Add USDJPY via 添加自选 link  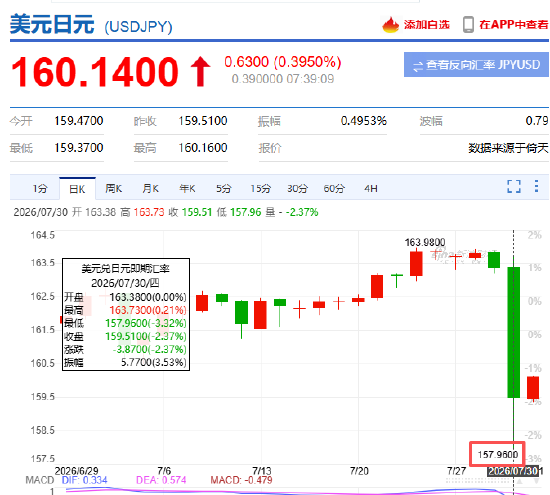(427, 25)
